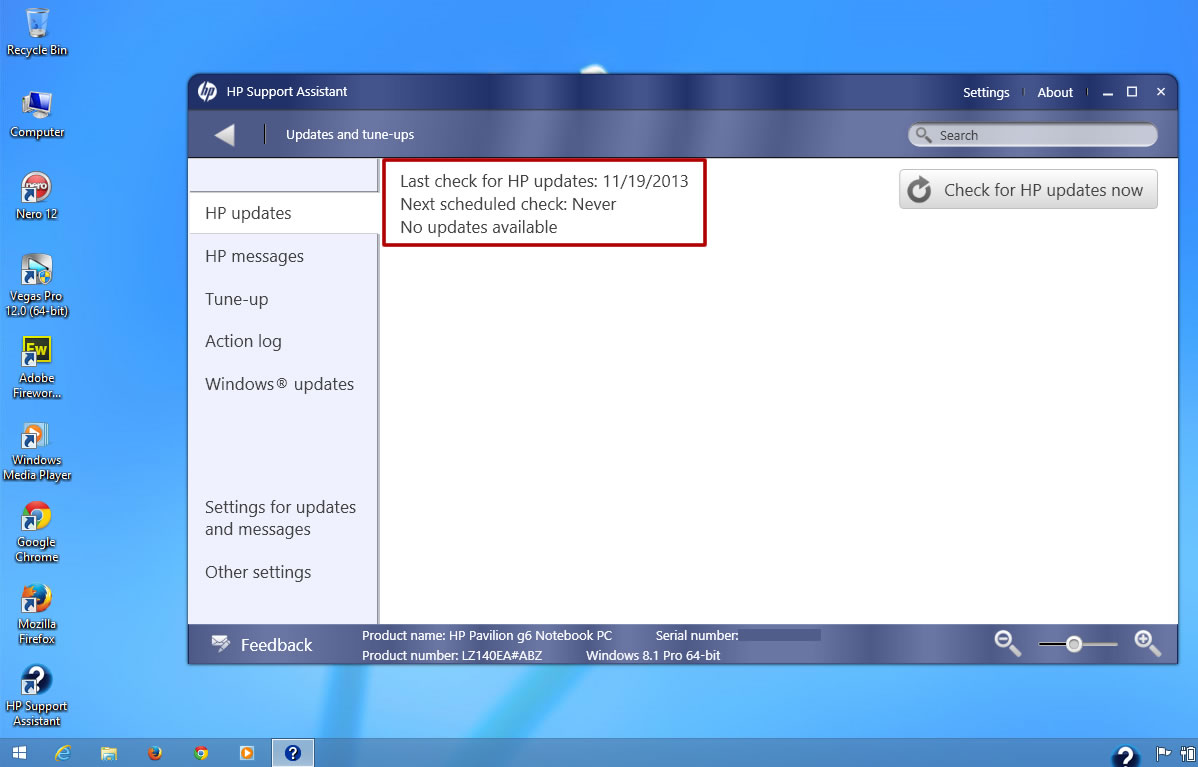1198x767 pixels.
Task: Select the Computer desktop icon
Action: click(37, 115)
